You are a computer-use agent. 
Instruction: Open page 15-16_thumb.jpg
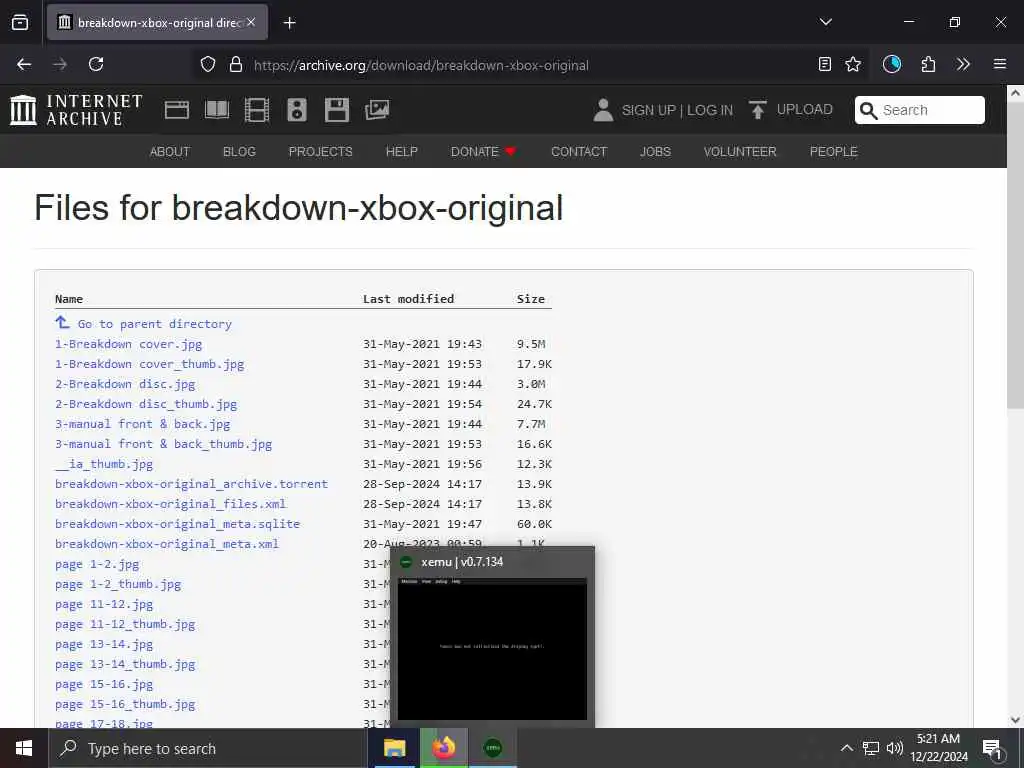click(125, 705)
